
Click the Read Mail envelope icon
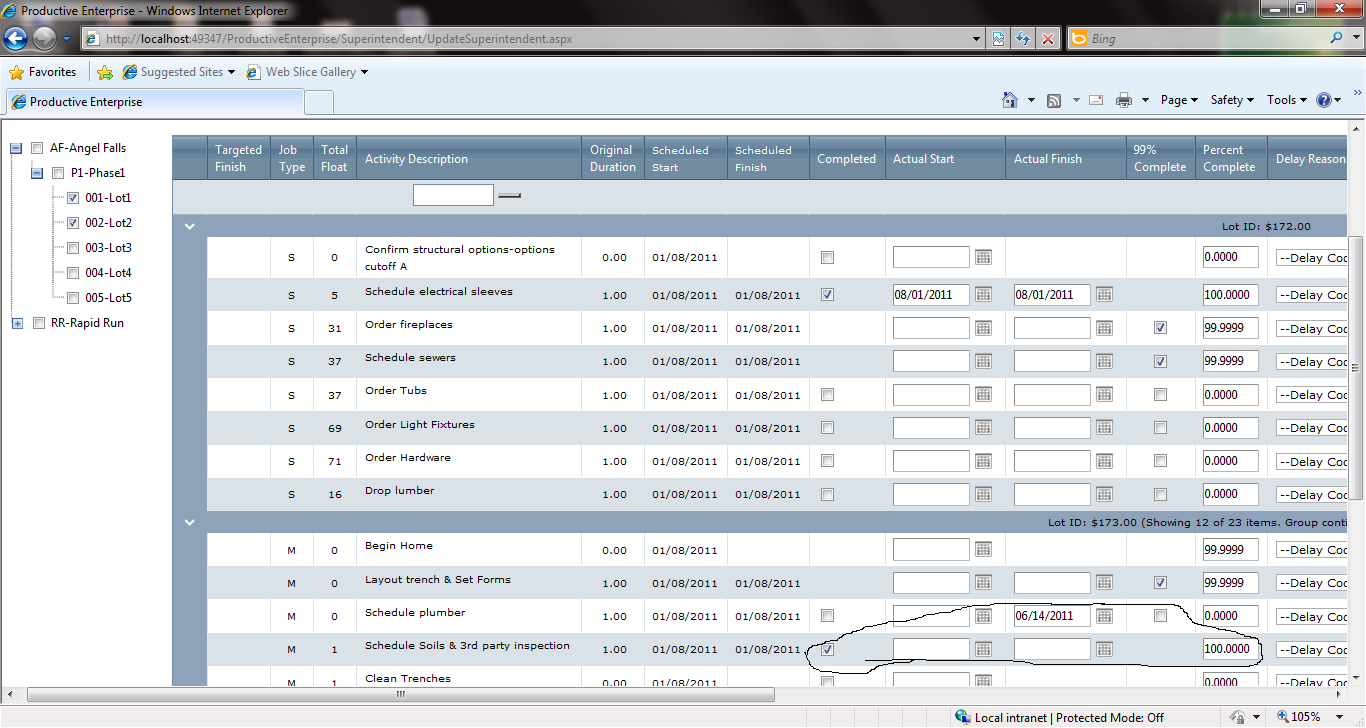[x=1096, y=100]
